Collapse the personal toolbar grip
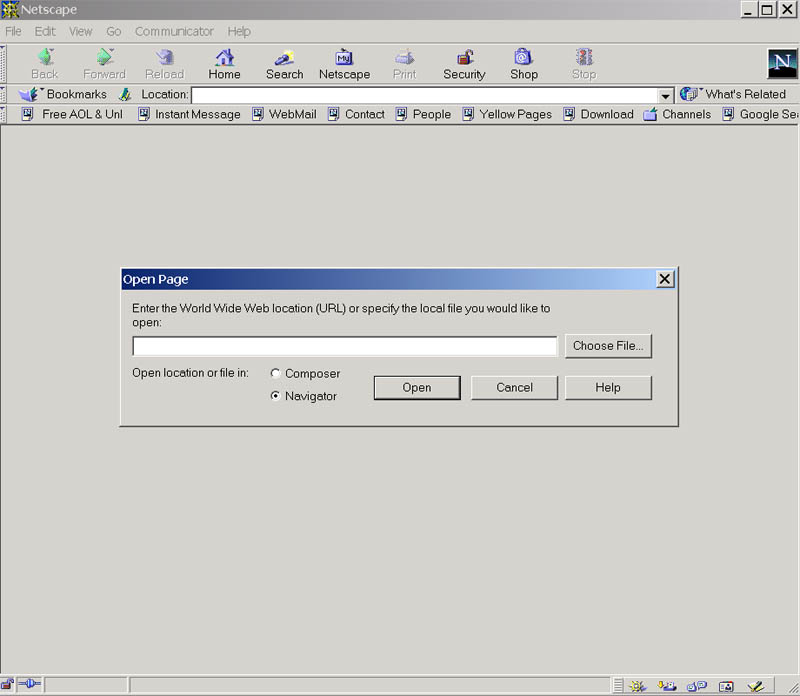Viewport: 800px width, 696px height. 3,114
